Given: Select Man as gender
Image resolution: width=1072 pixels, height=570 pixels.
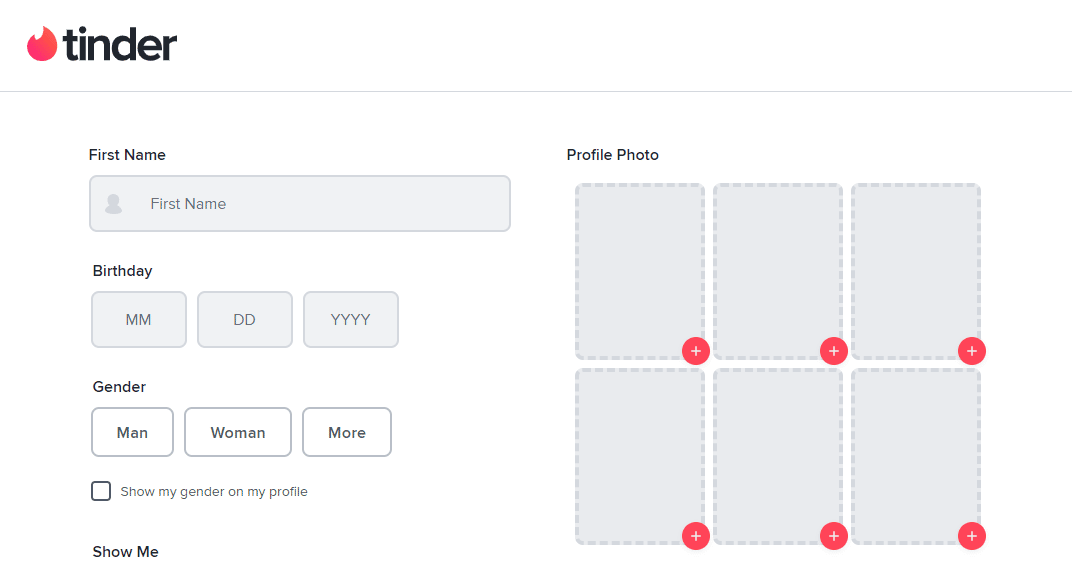Looking at the screenshot, I should 133,432.
